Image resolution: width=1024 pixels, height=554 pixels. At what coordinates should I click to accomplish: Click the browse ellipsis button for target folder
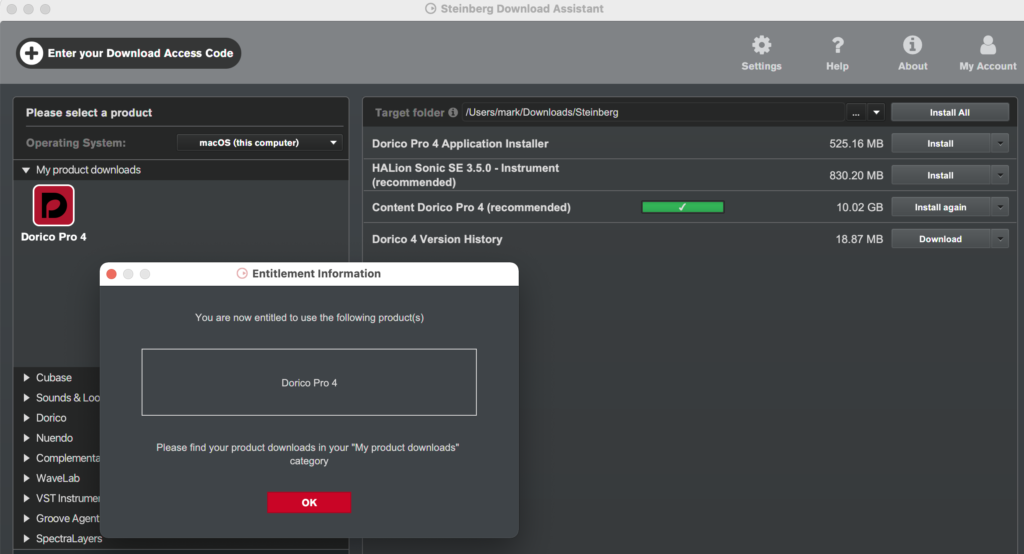pyautogui.click(x=856, y=112)
